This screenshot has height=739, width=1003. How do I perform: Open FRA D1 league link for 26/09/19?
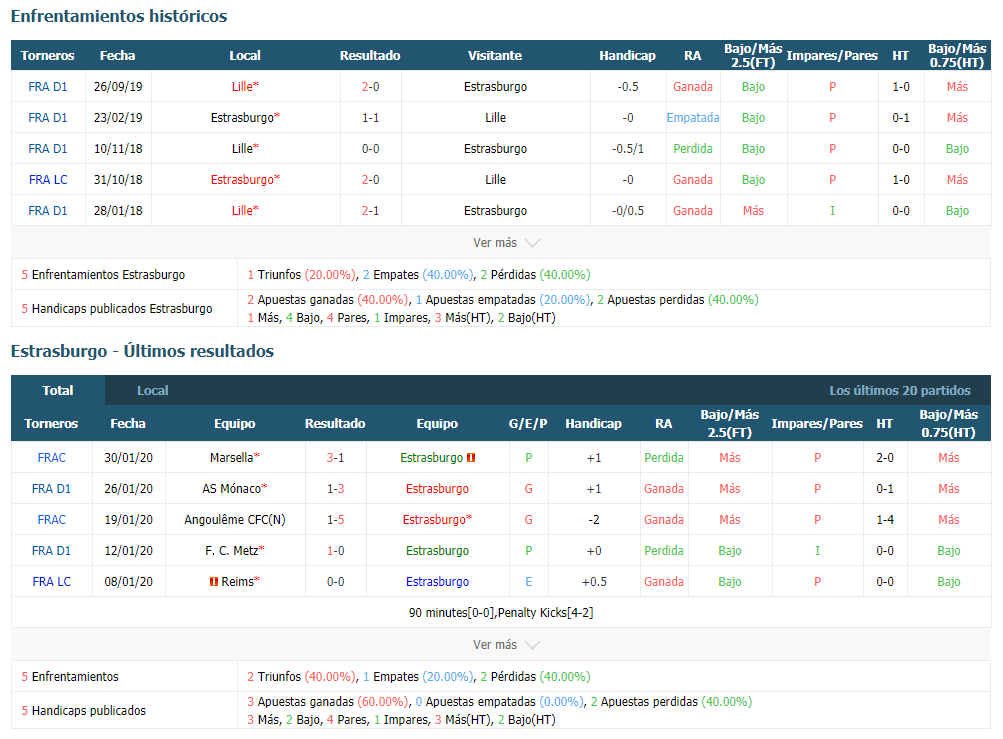(48, 86)
